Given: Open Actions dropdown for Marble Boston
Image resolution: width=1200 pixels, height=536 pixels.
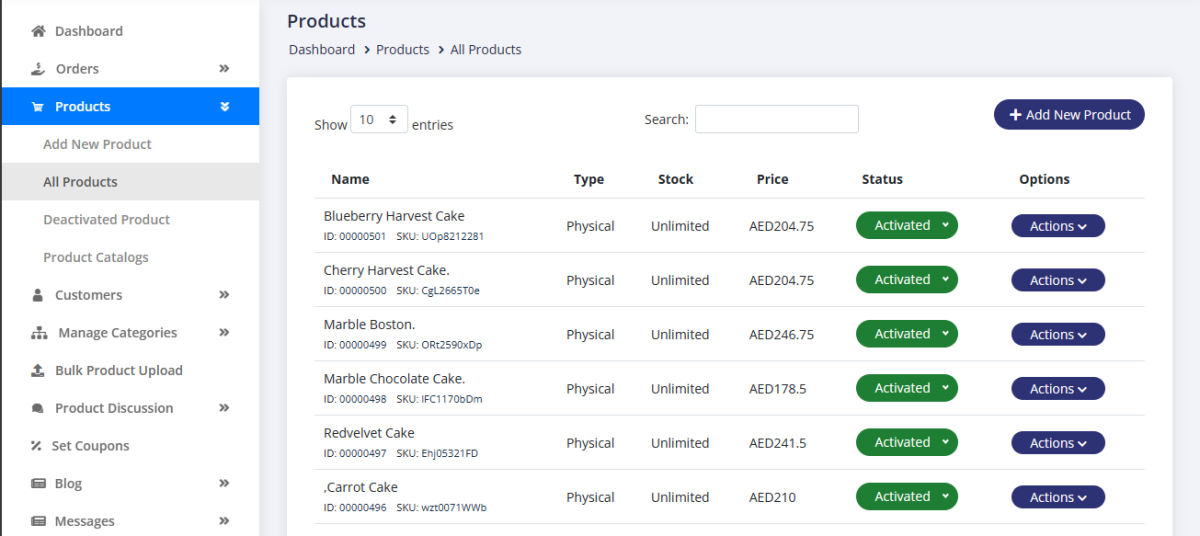Looking at the screenshot, I should coord(1058,335).
